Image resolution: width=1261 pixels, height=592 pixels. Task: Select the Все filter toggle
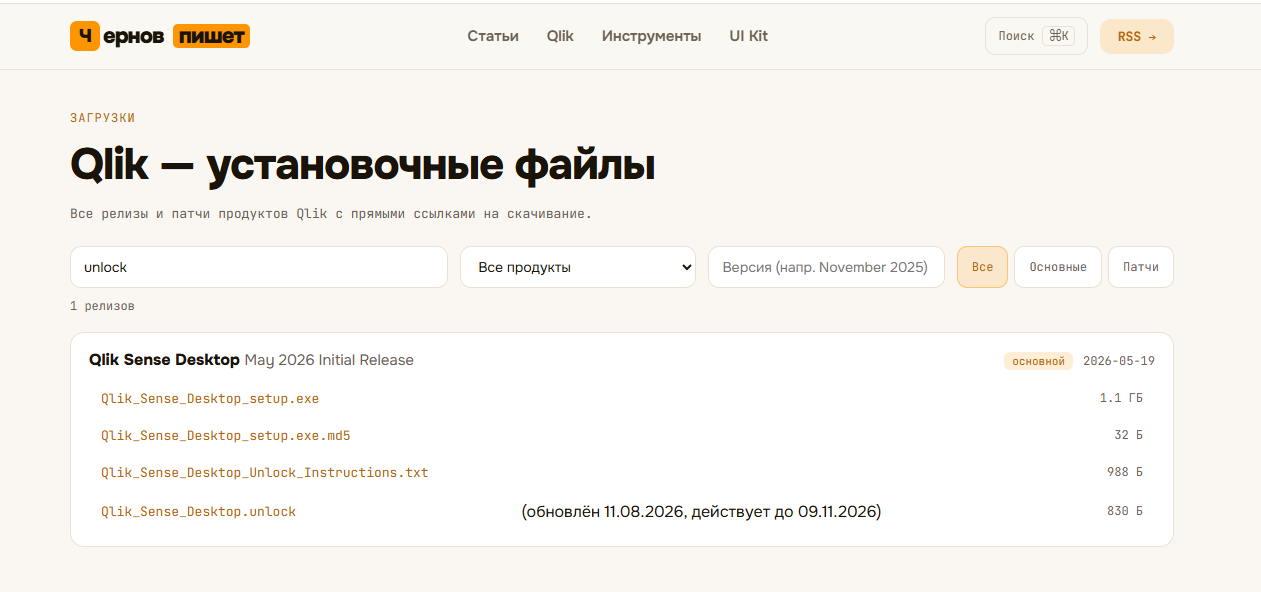tap(982, 267)
